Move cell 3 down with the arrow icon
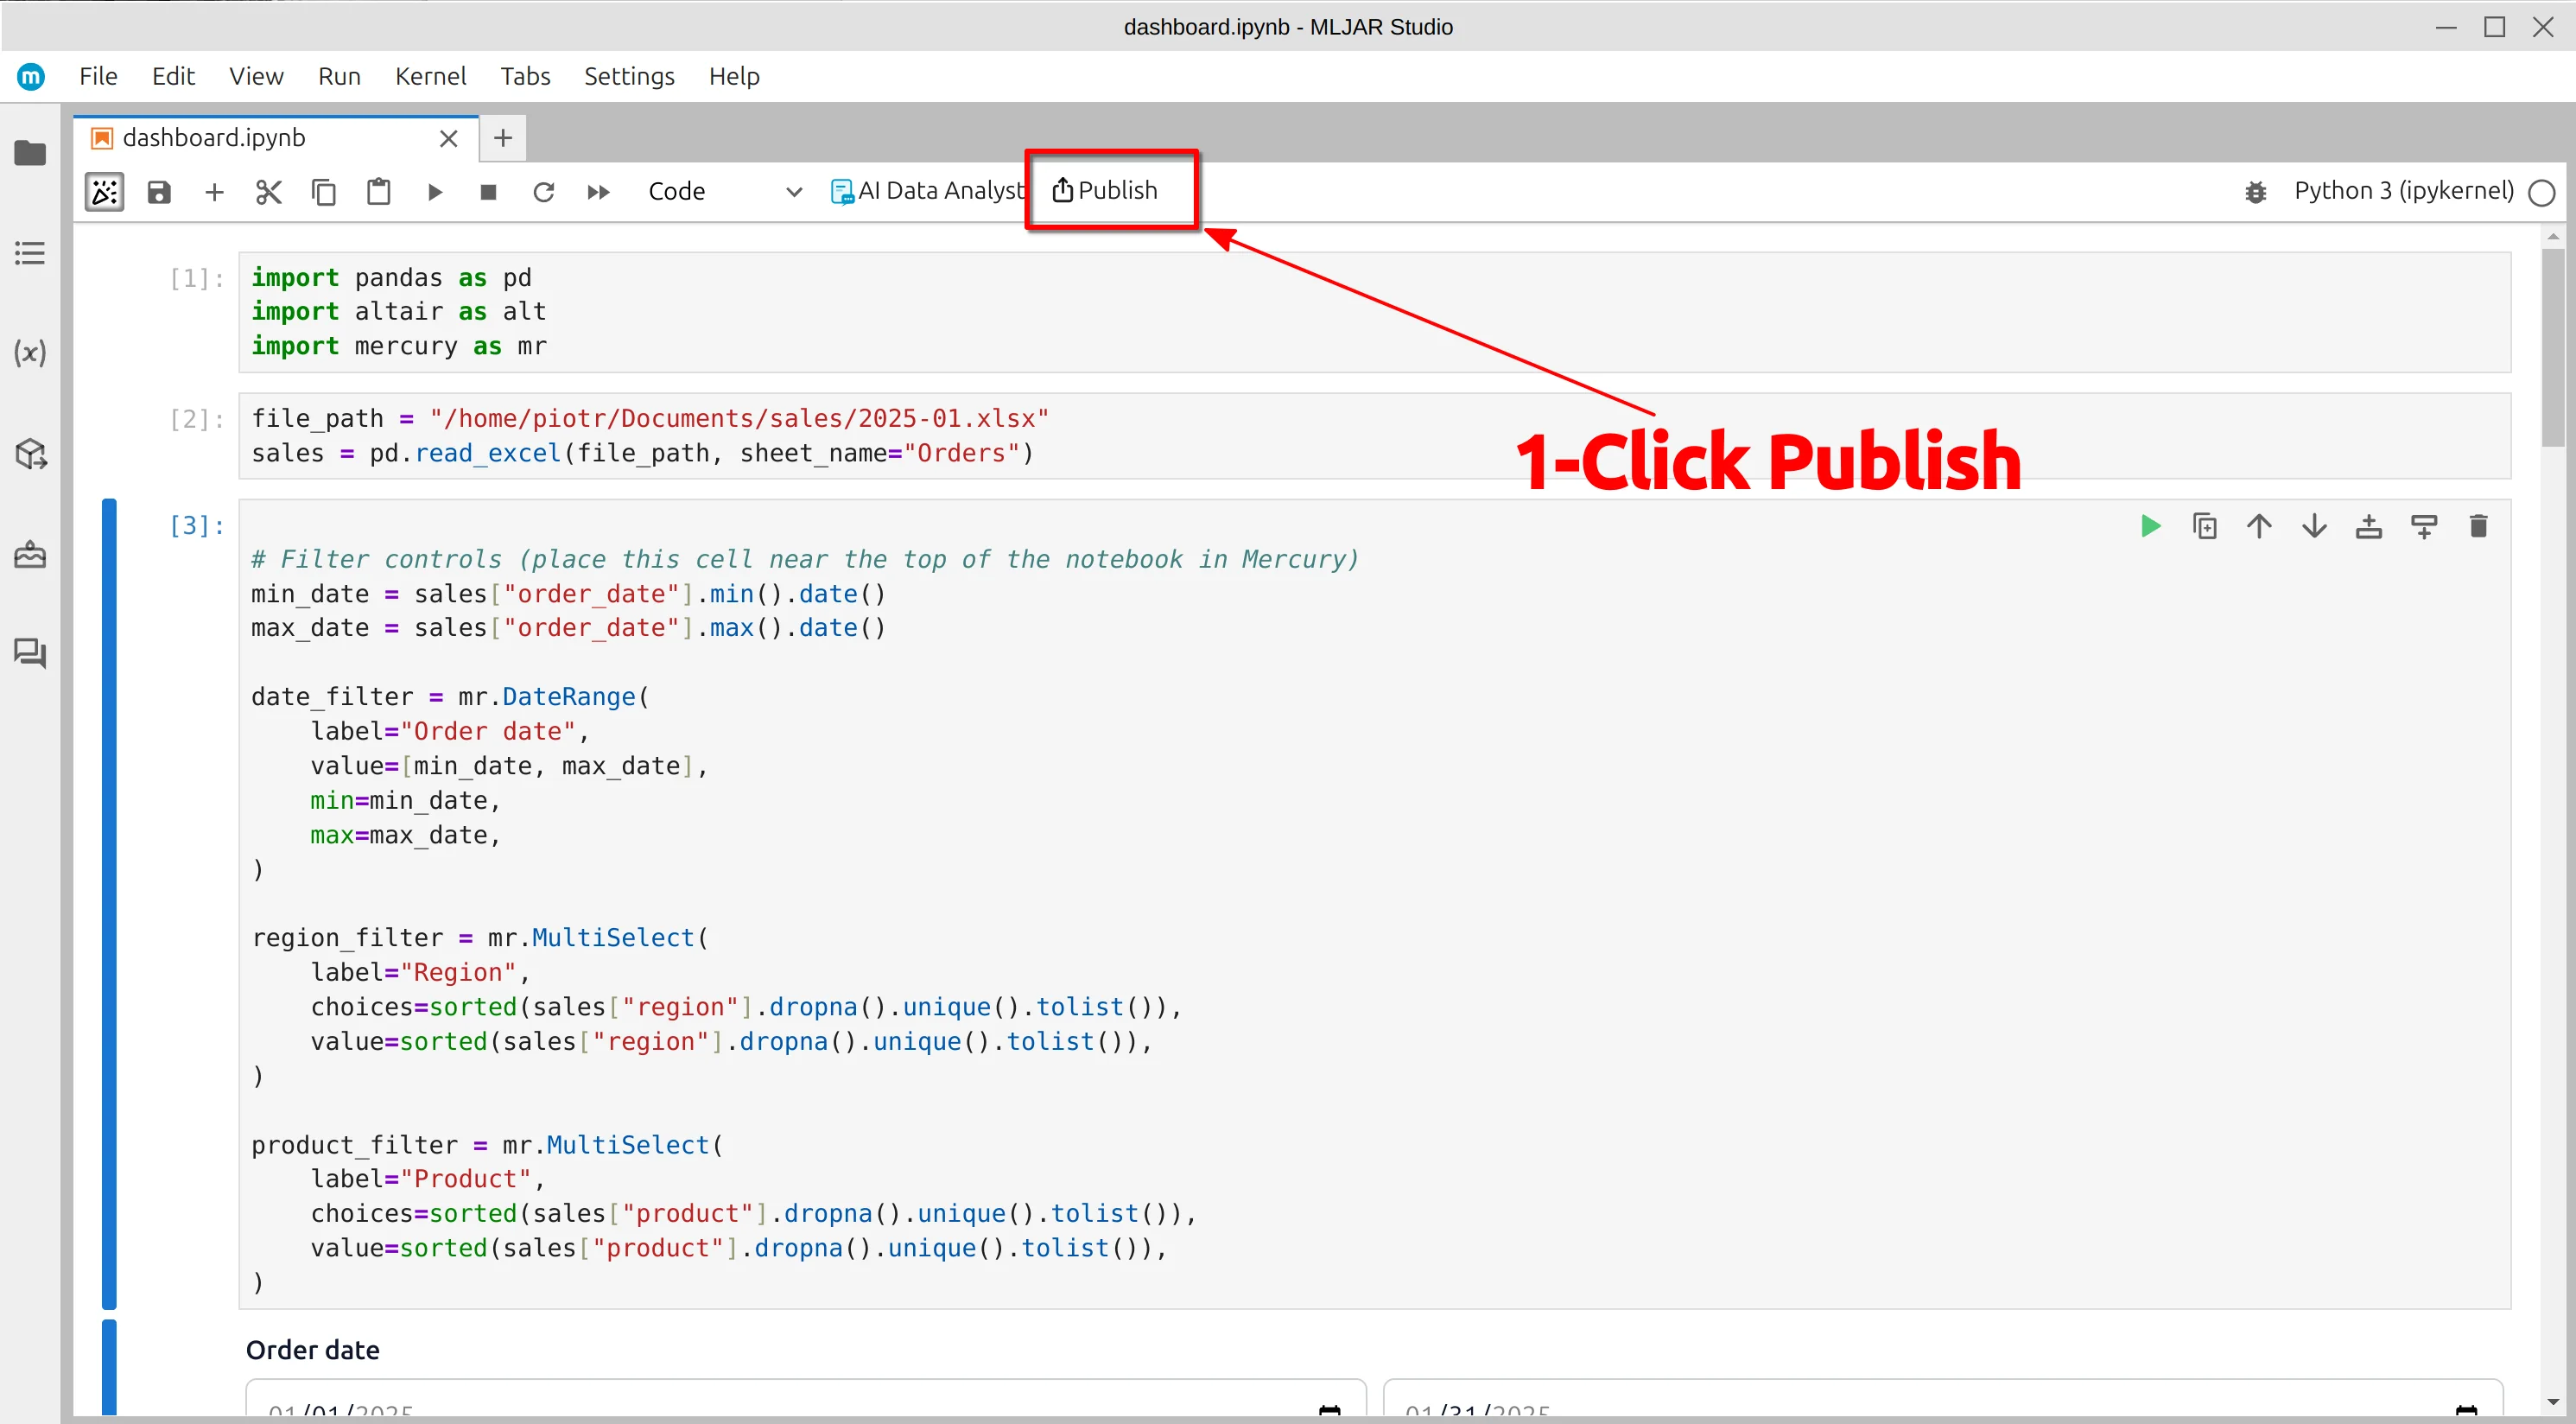The width and height of the screenshot is (2576, 1424). click(2314, 526)
